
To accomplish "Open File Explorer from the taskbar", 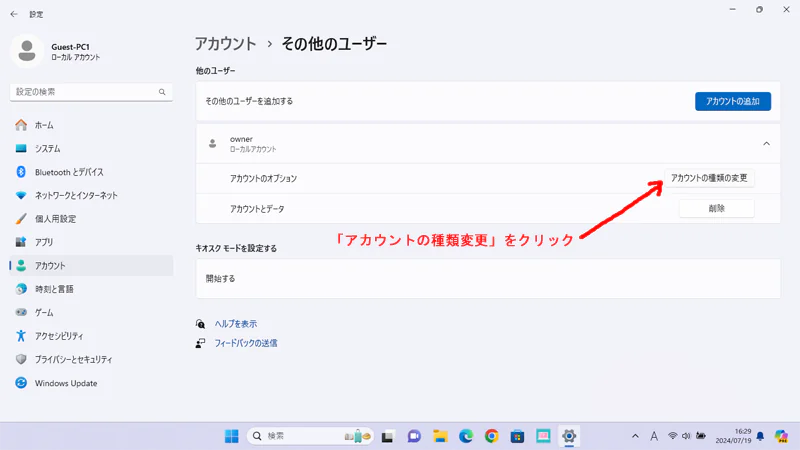I will (x=440, y=436).
